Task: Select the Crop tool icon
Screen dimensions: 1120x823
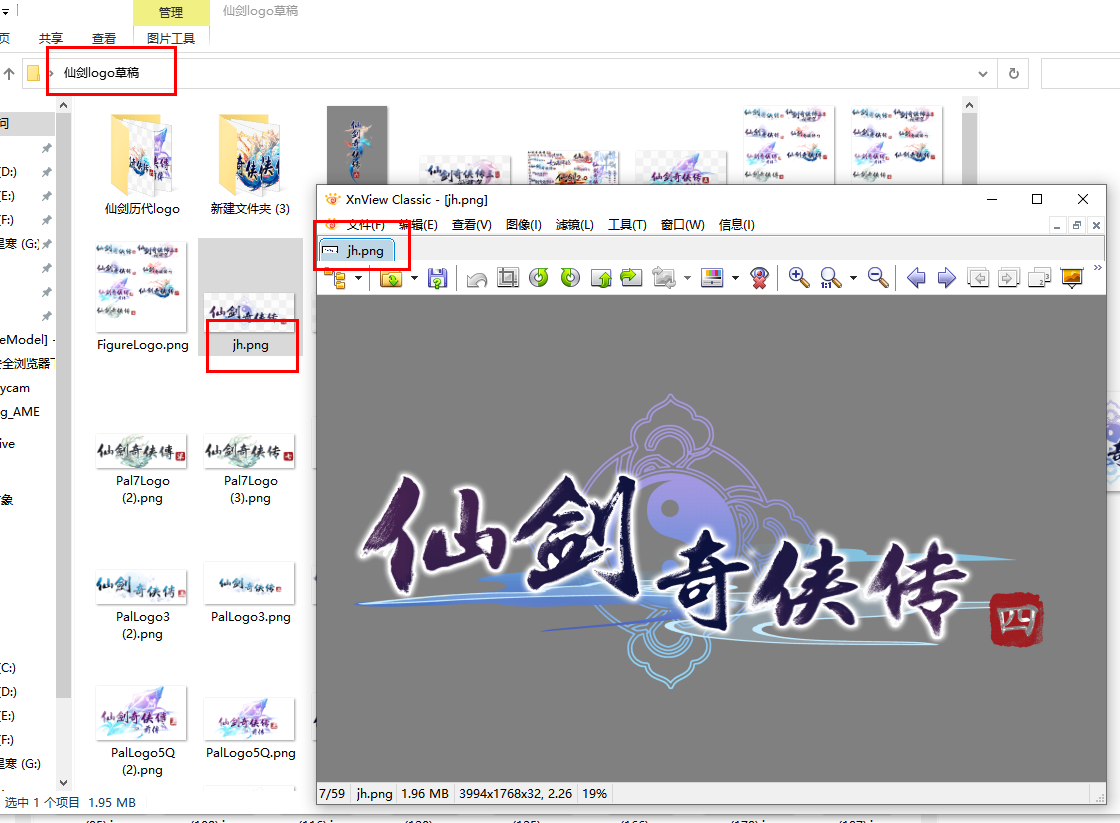Action: coord(508,278)
